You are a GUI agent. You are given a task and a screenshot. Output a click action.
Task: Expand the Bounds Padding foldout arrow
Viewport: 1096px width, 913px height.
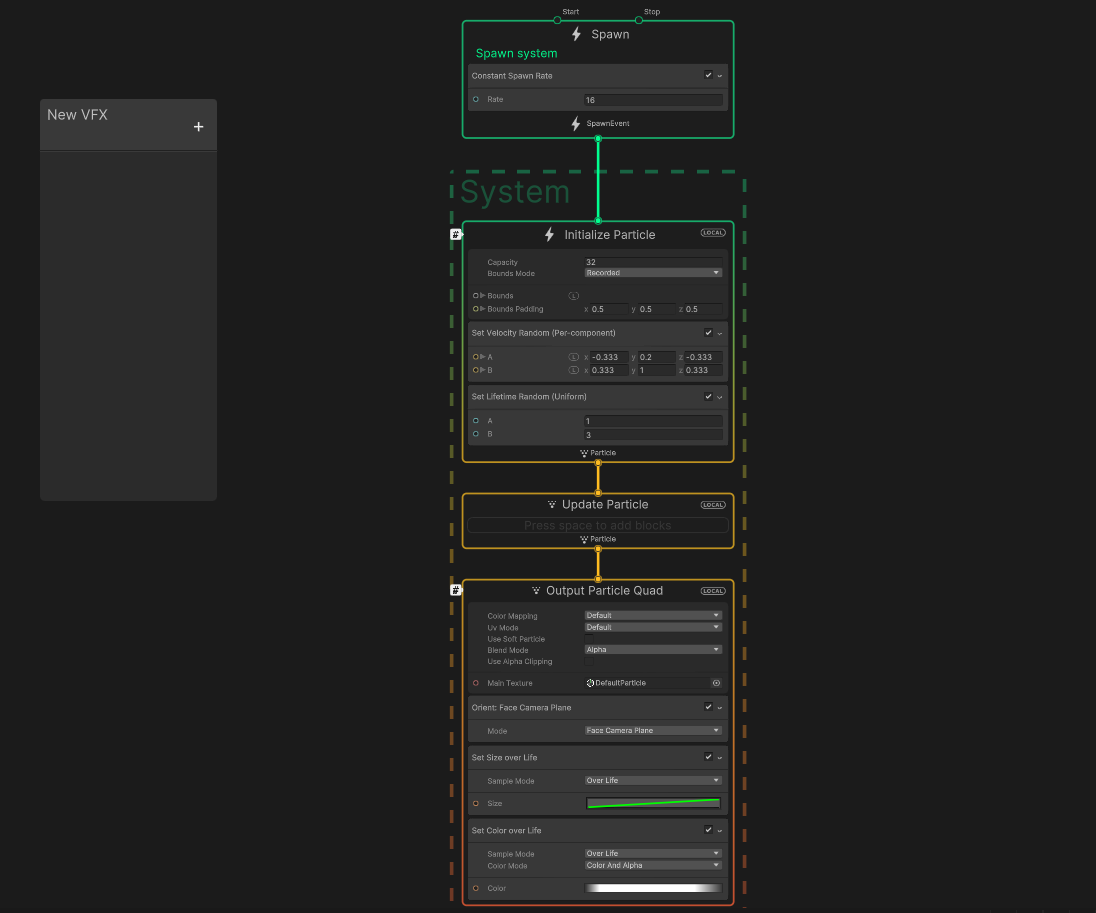(x=482, y=309)
